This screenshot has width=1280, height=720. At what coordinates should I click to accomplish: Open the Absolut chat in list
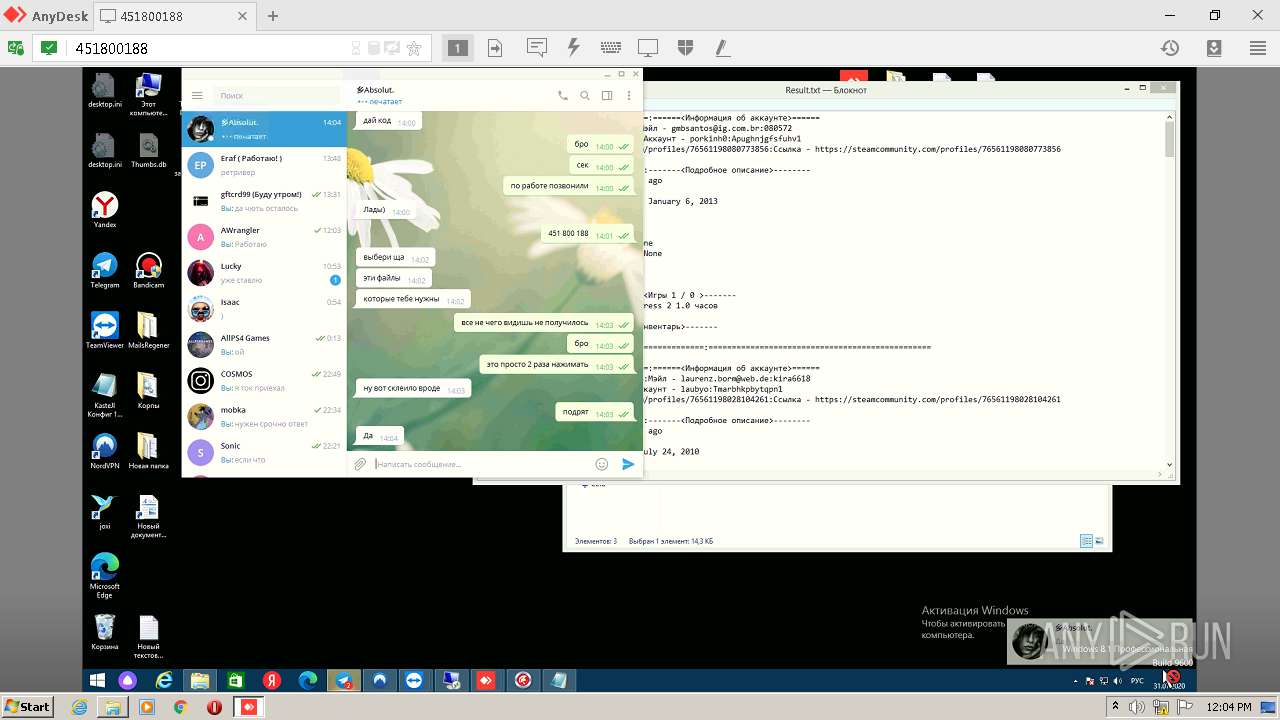point(264,129)
